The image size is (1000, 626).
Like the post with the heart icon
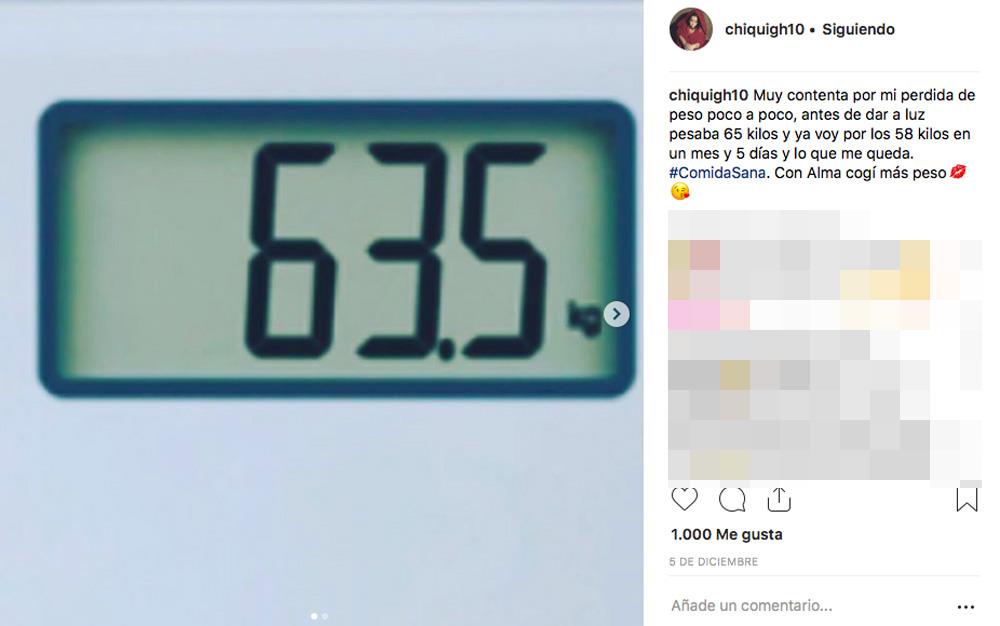684,499
